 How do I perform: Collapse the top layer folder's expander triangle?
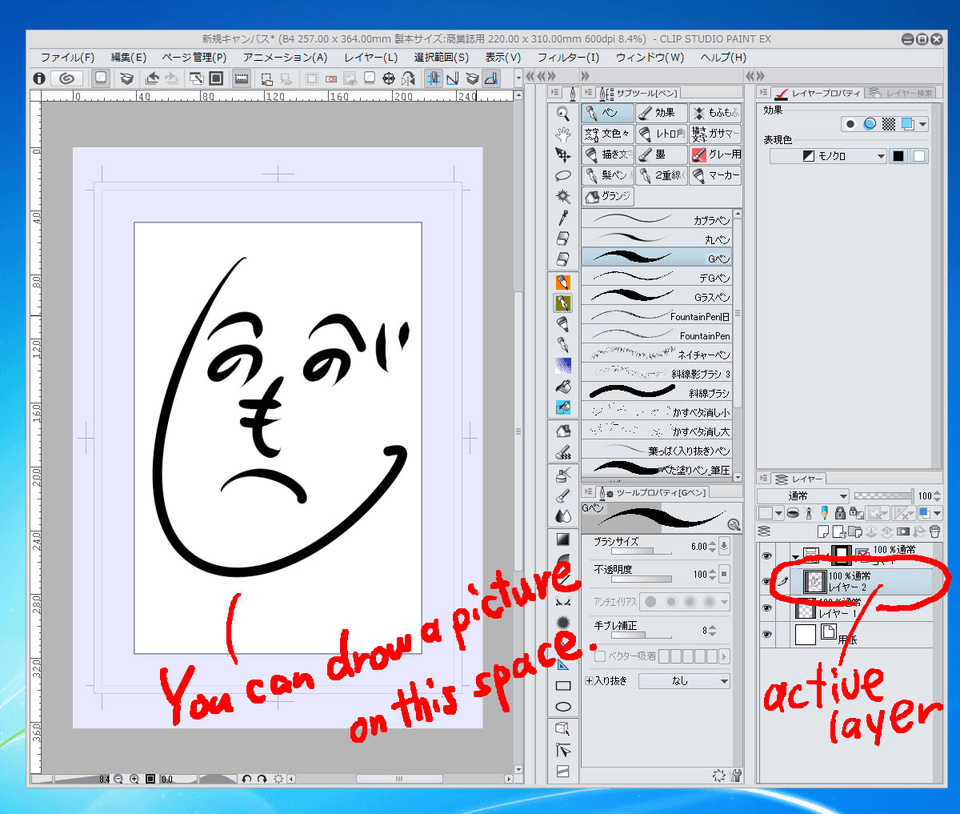pyautogui.click(x=794, y=556)
